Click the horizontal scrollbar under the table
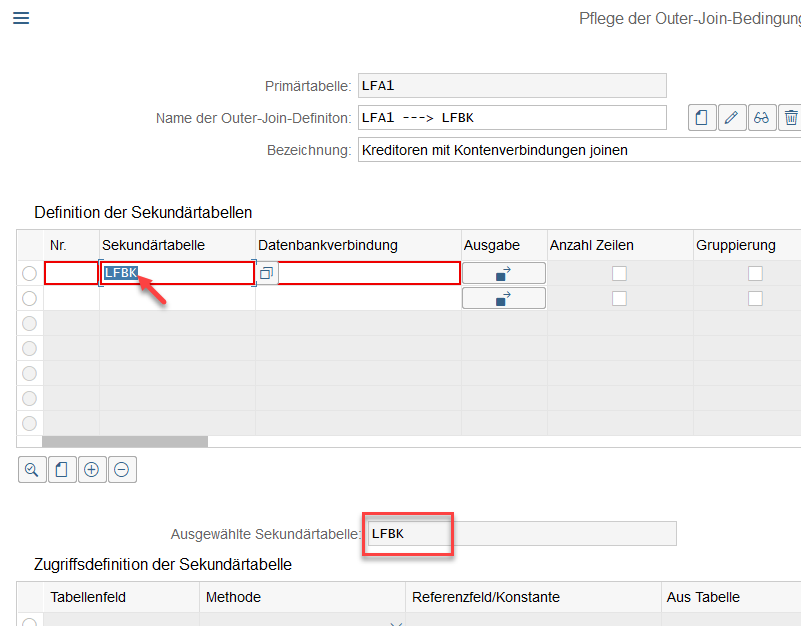The image size is (801, 626). click(125, 441)
